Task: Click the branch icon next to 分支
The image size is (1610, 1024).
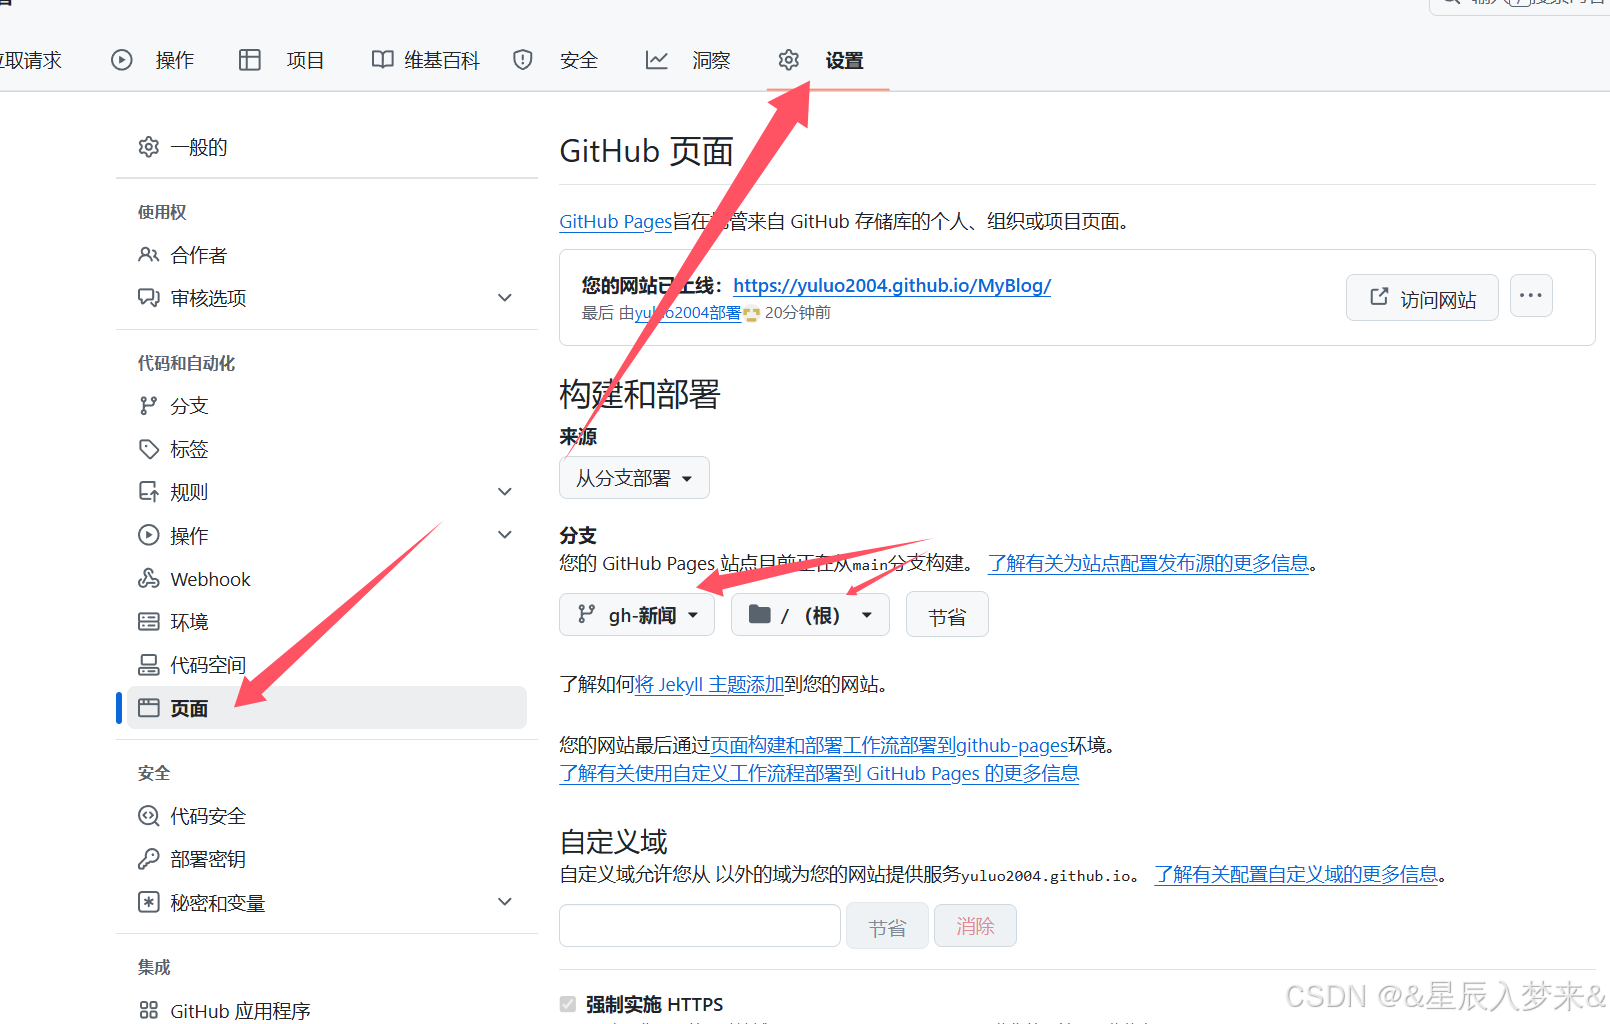Action: point(148,405)
